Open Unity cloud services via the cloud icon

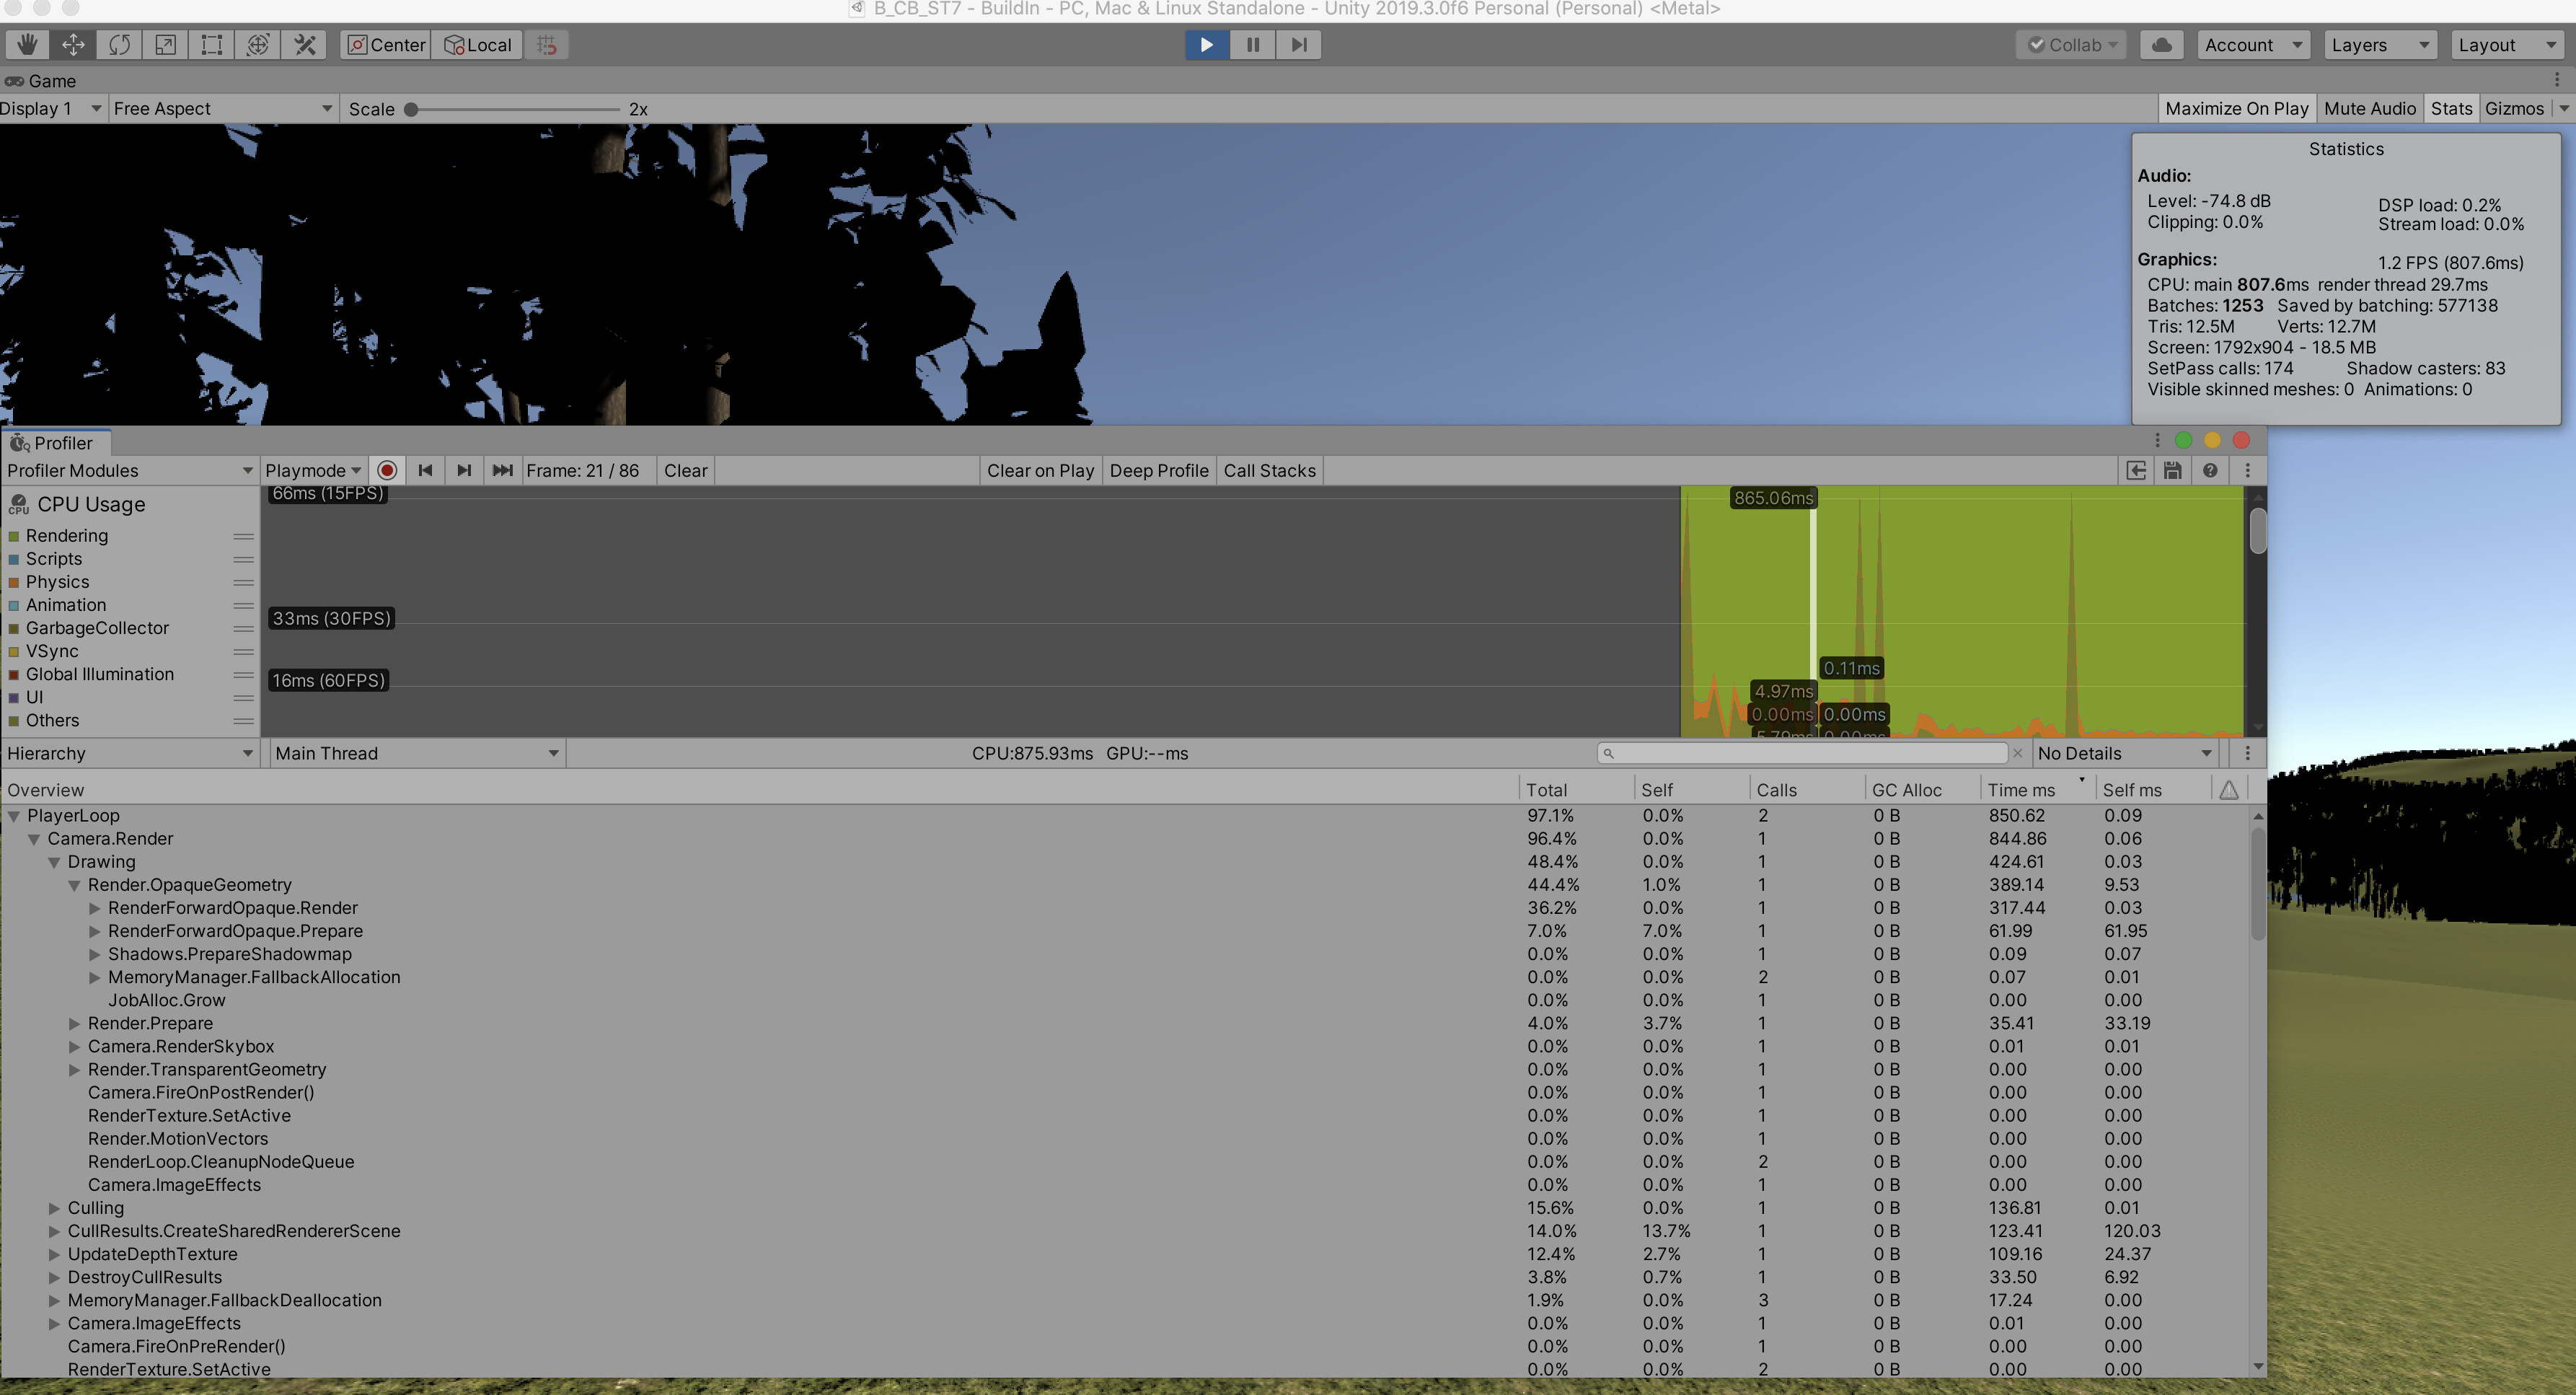coord(2160,44)
